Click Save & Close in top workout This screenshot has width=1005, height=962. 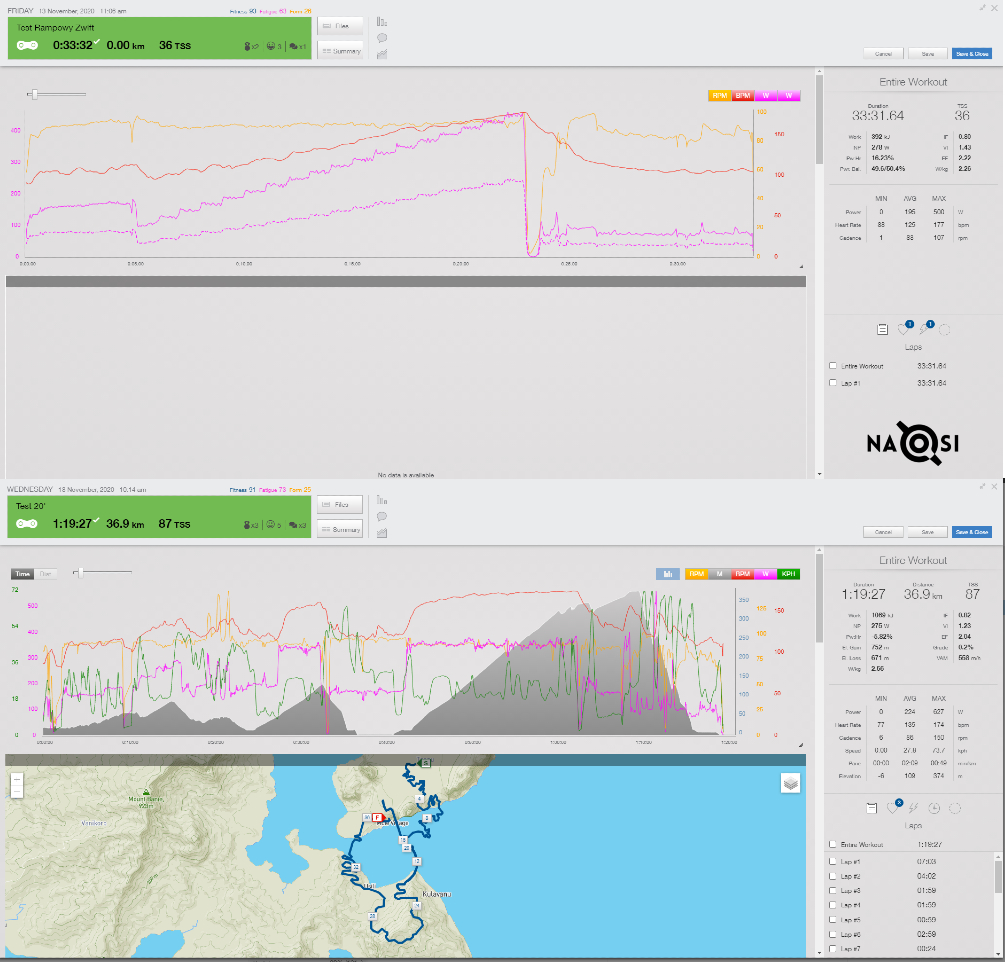click(x=972, y=54)
